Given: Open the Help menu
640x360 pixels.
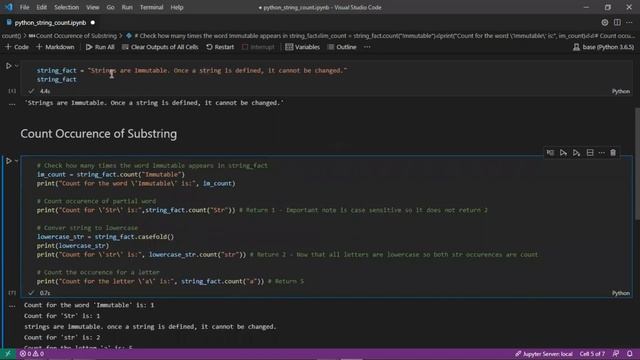Looking at the screenshot, I should click(177, 7).
